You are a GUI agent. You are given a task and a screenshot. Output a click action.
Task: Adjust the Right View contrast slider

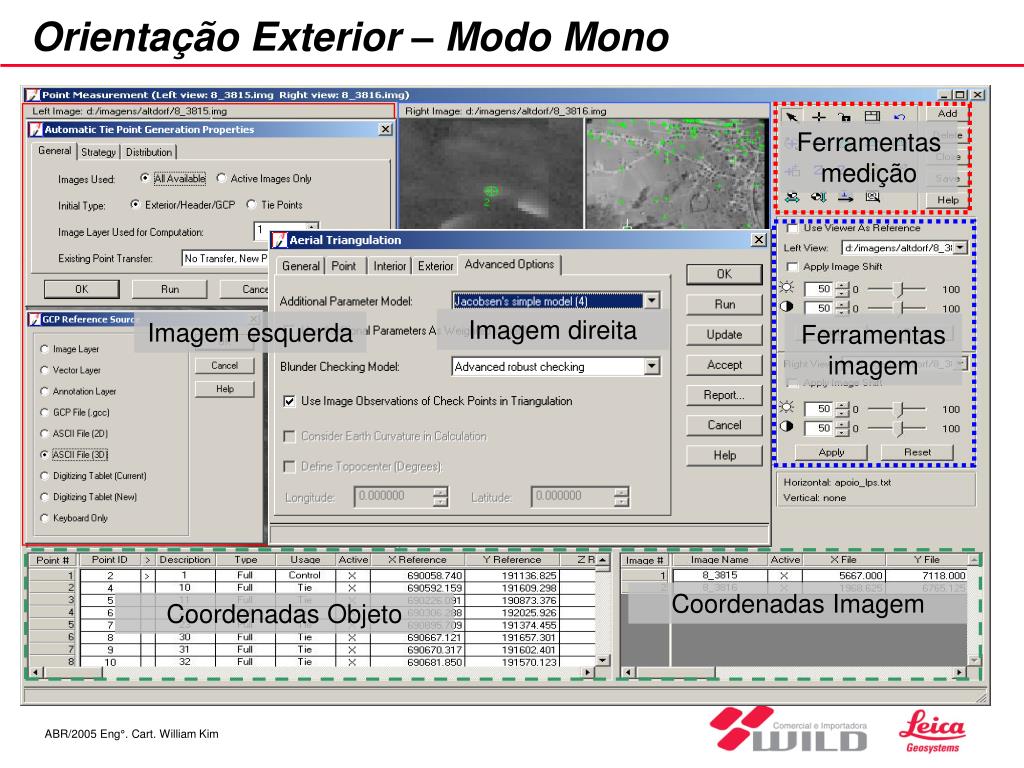click(x=899, y=428)
